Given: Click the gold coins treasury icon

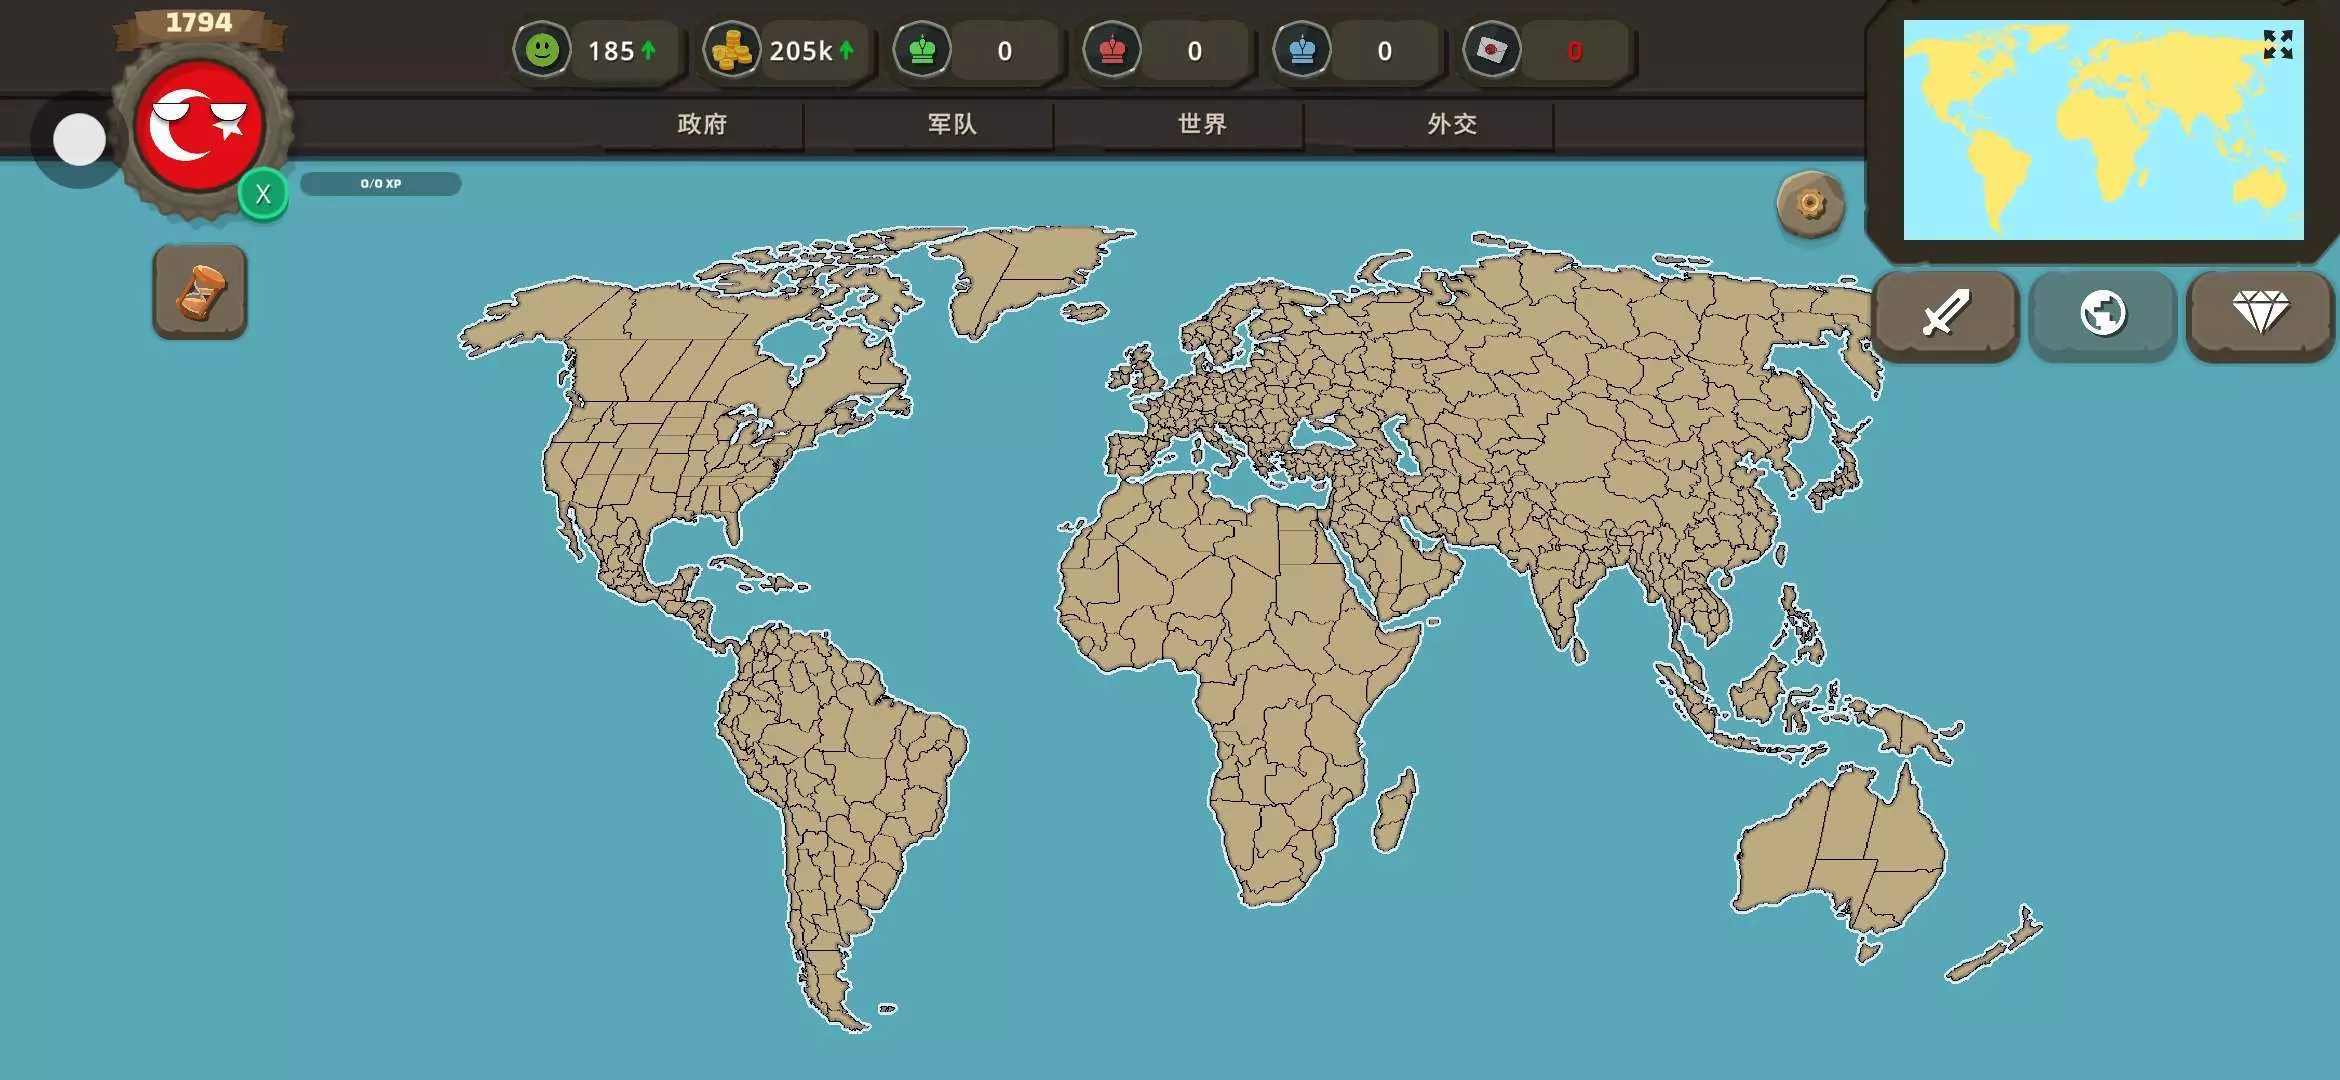Looking at the screenshot, I should click(x=732, y=50).
